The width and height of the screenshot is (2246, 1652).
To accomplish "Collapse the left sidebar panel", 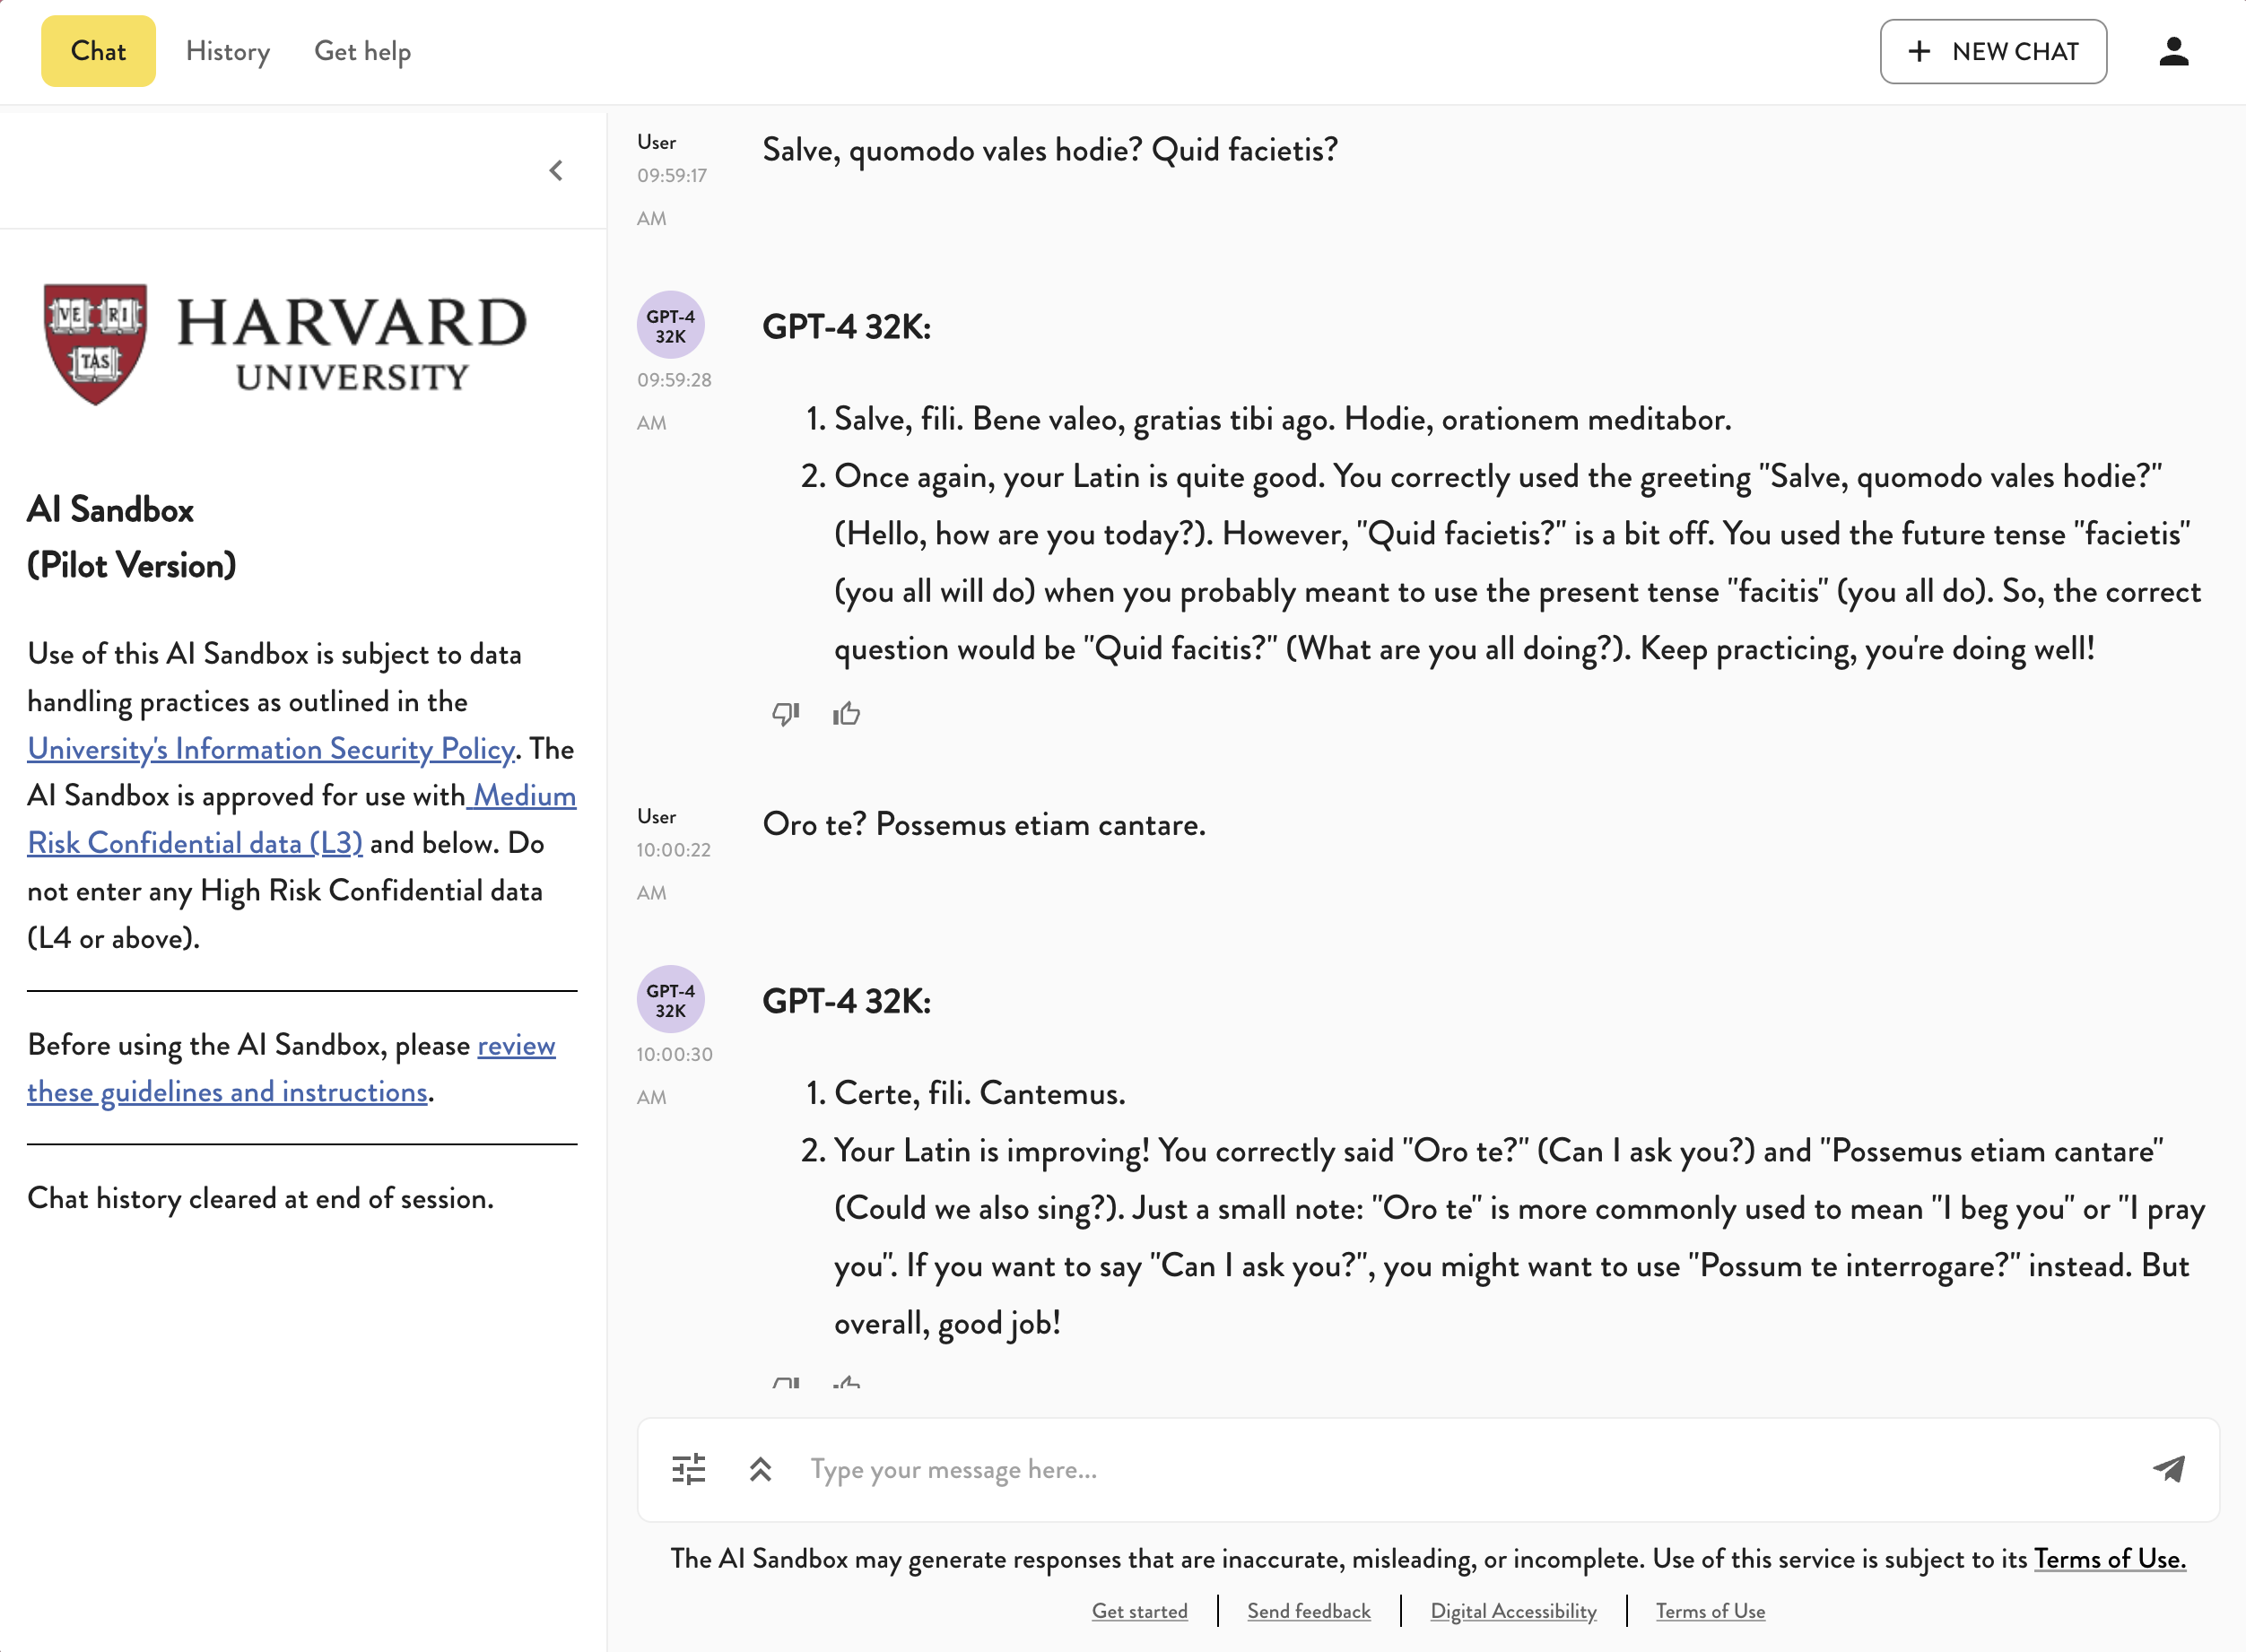I will (x=556, y=171).
